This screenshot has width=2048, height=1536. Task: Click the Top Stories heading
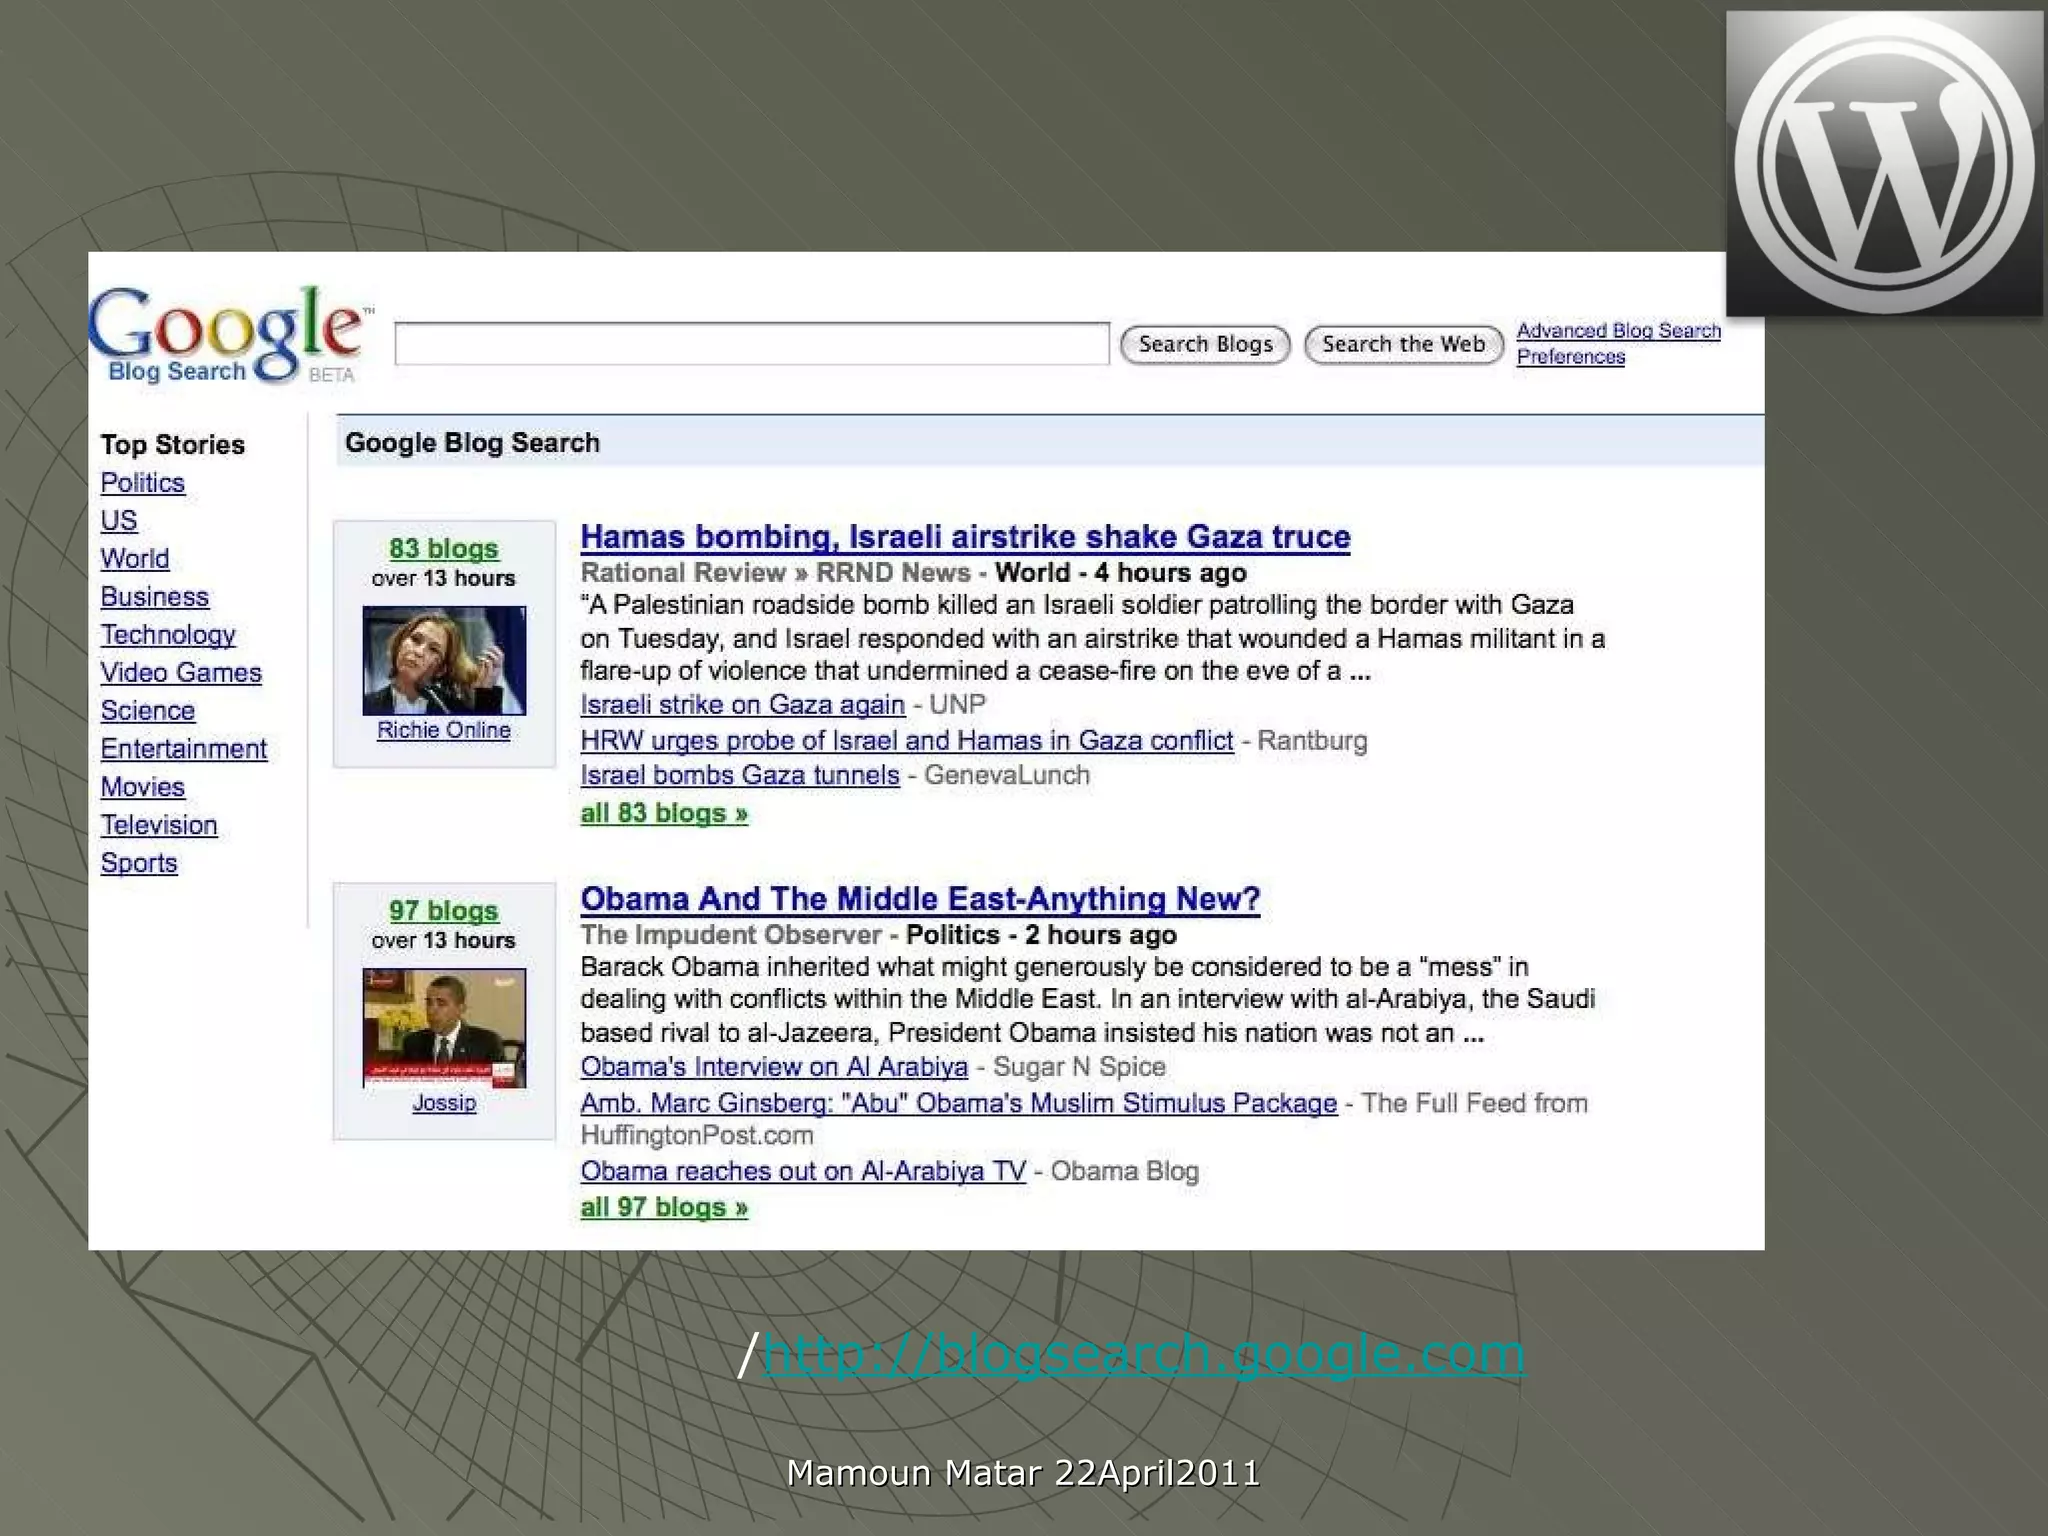coord(173,445)
